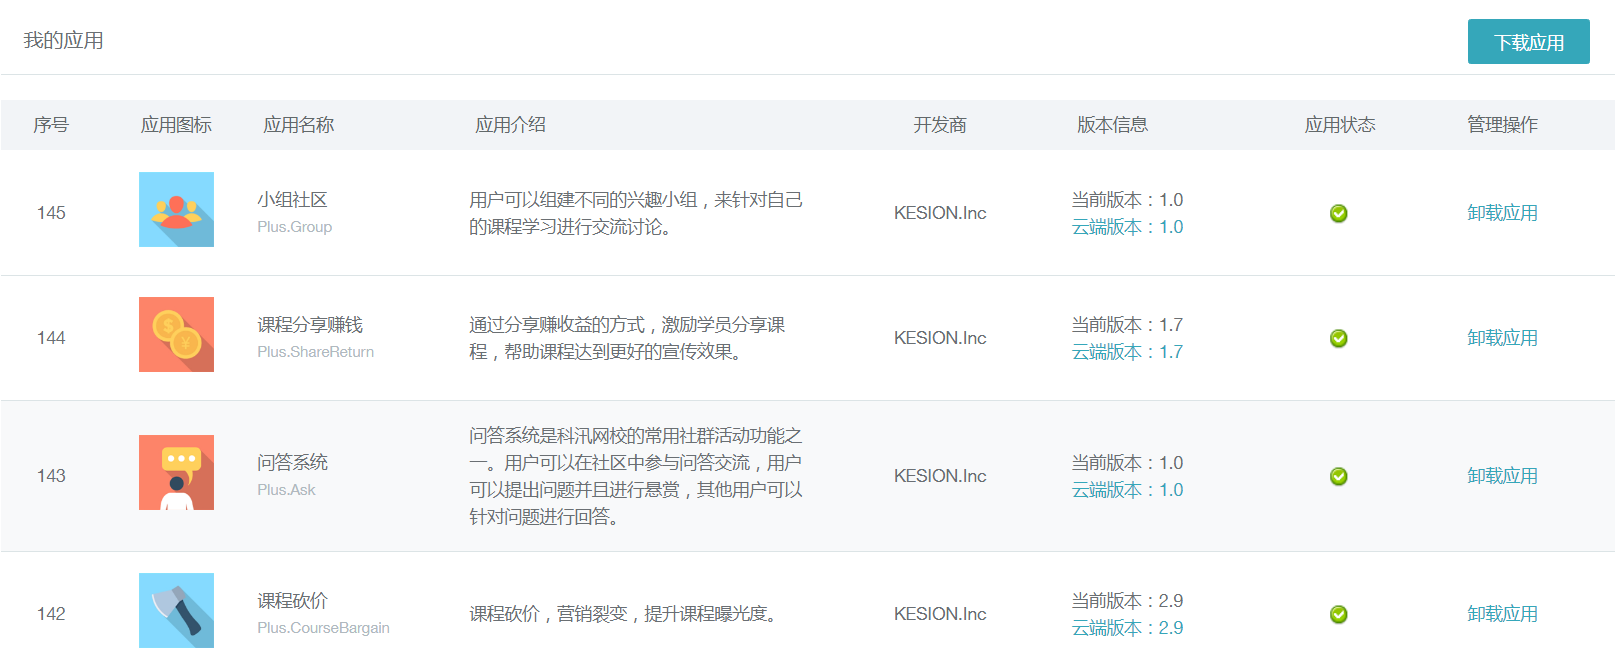Click the 序号 column header

51,125
